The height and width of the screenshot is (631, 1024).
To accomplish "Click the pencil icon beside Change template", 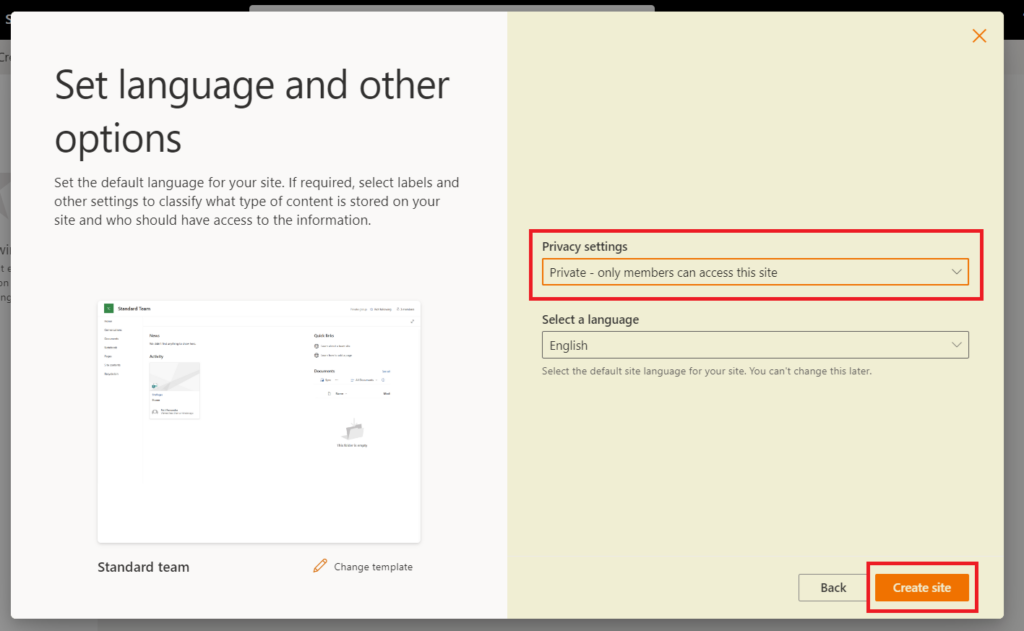I will (319, 566).
